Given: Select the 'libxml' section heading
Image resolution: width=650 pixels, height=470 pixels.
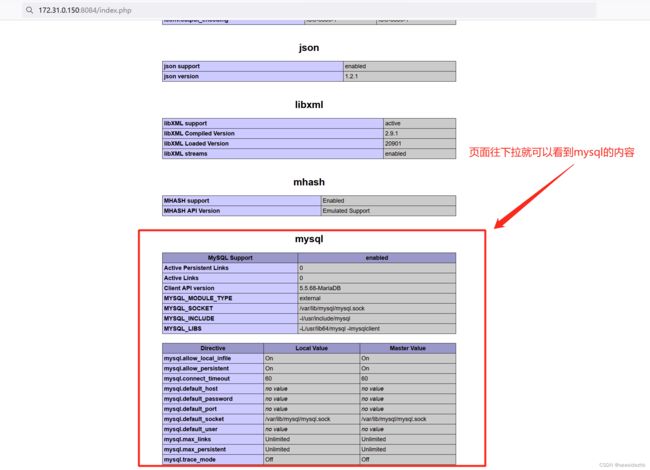Looking at the screenshot, I should click(x=309, y=105).
